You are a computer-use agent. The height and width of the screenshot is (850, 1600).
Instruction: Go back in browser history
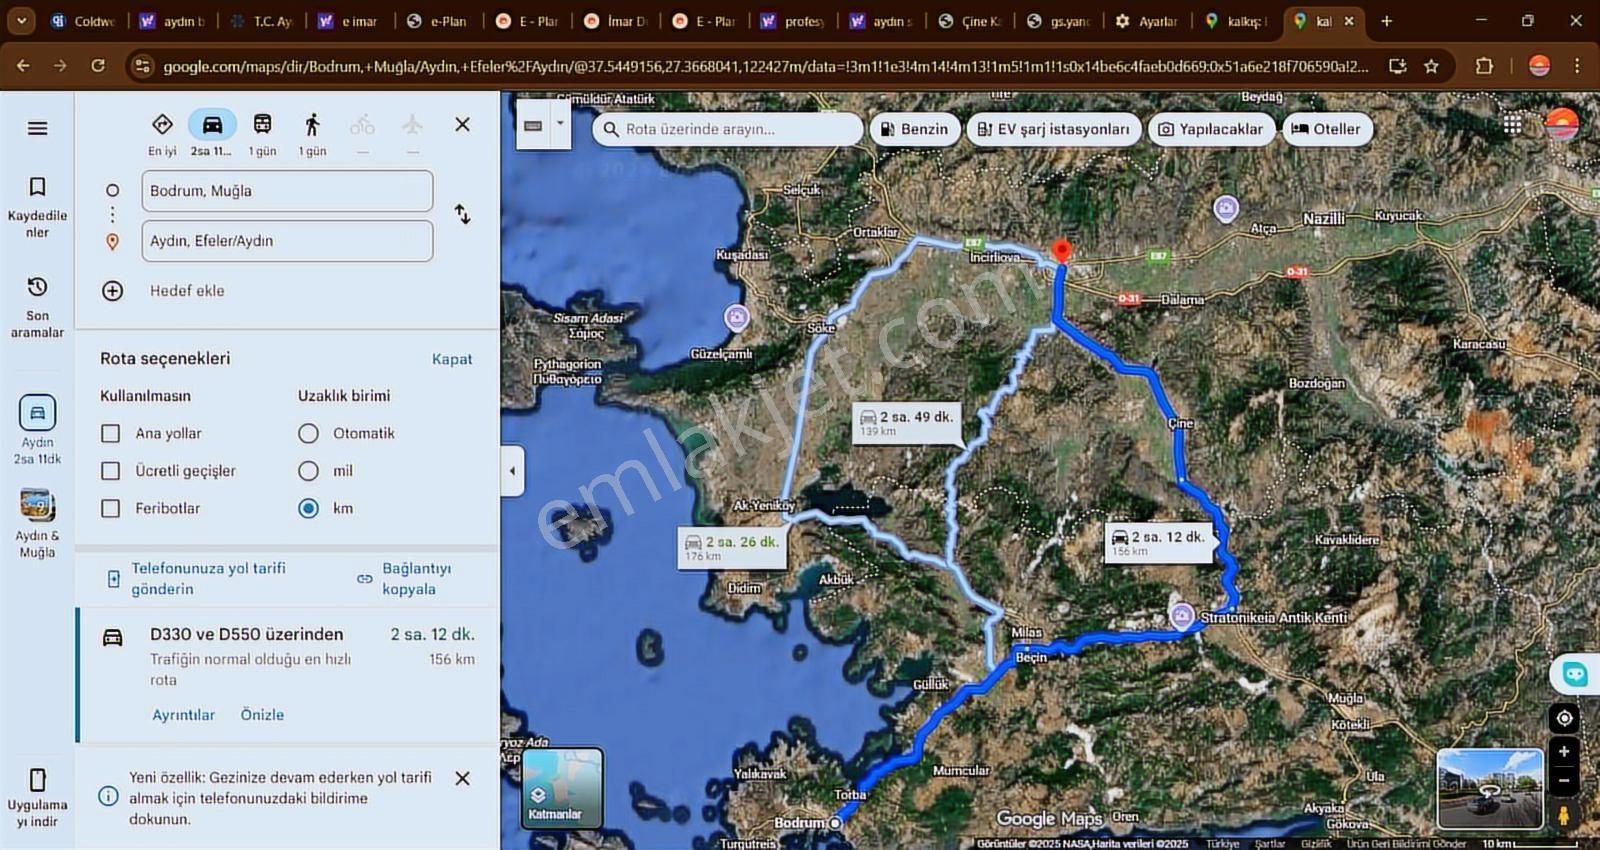click(x=23, y=66)
